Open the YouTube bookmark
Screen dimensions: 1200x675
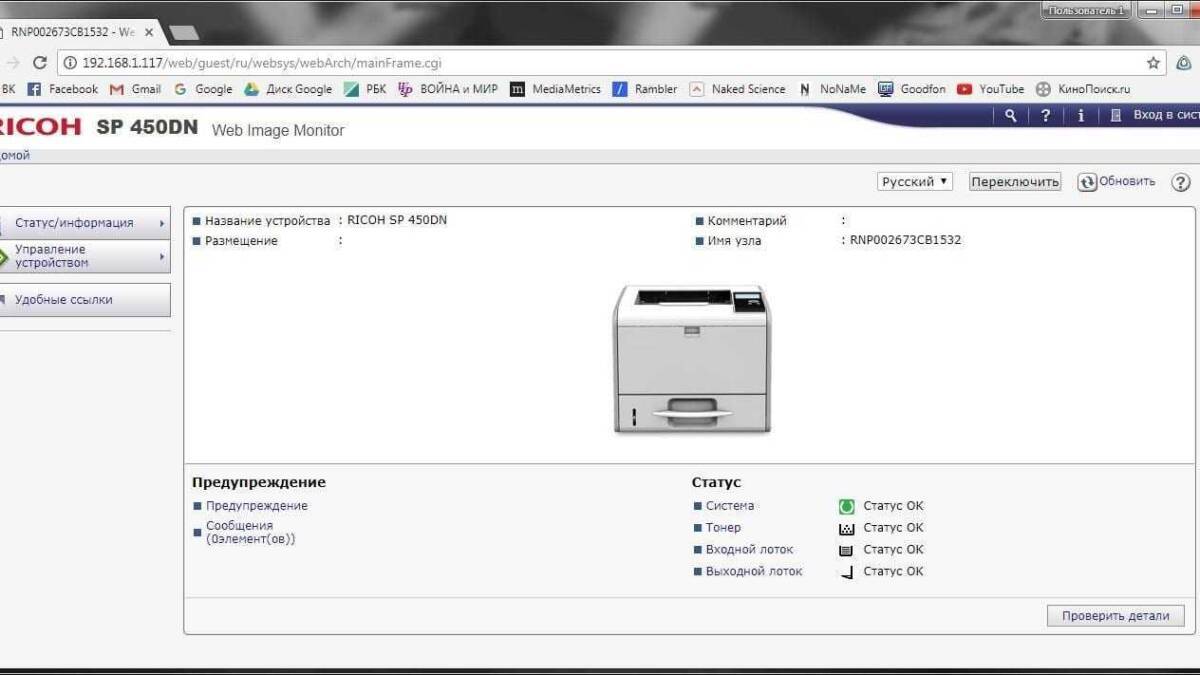pos(991,89)
